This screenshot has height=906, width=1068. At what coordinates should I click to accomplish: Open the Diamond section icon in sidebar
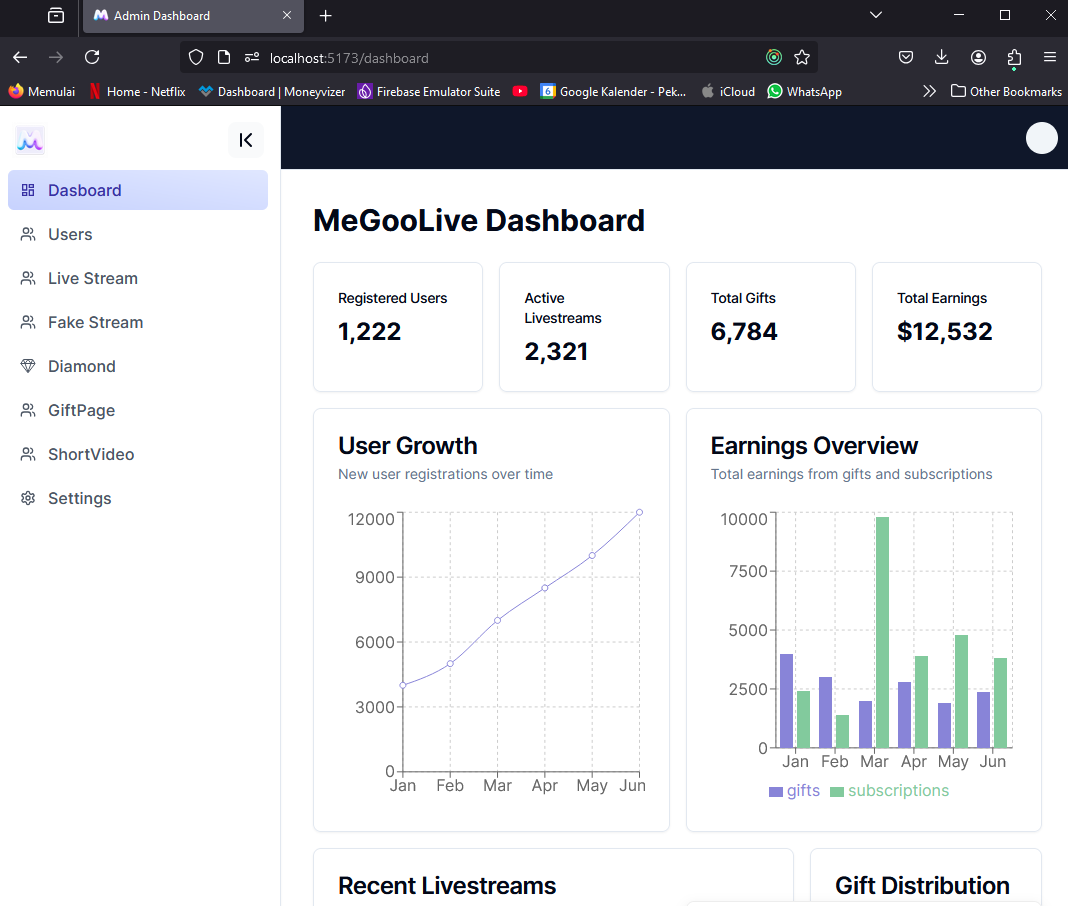click(x=28, y=366)
